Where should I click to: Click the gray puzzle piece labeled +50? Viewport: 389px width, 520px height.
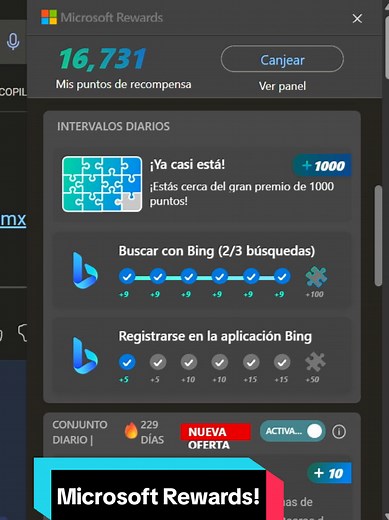click(x=315, y=362)
